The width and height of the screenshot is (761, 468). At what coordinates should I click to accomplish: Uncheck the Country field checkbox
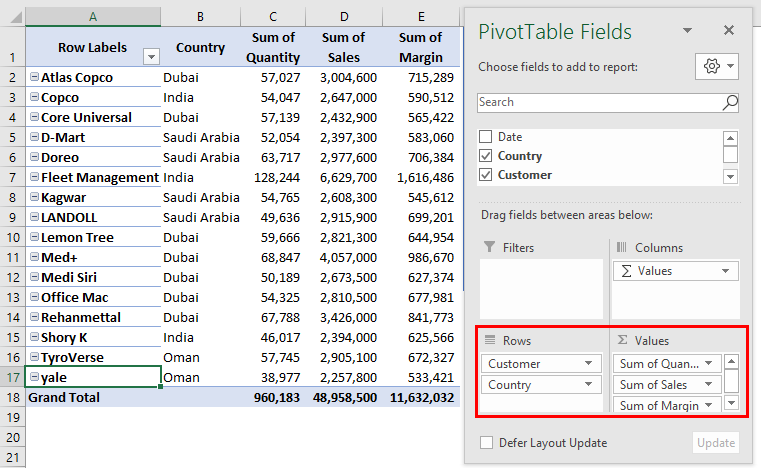(x=486, y=156)
